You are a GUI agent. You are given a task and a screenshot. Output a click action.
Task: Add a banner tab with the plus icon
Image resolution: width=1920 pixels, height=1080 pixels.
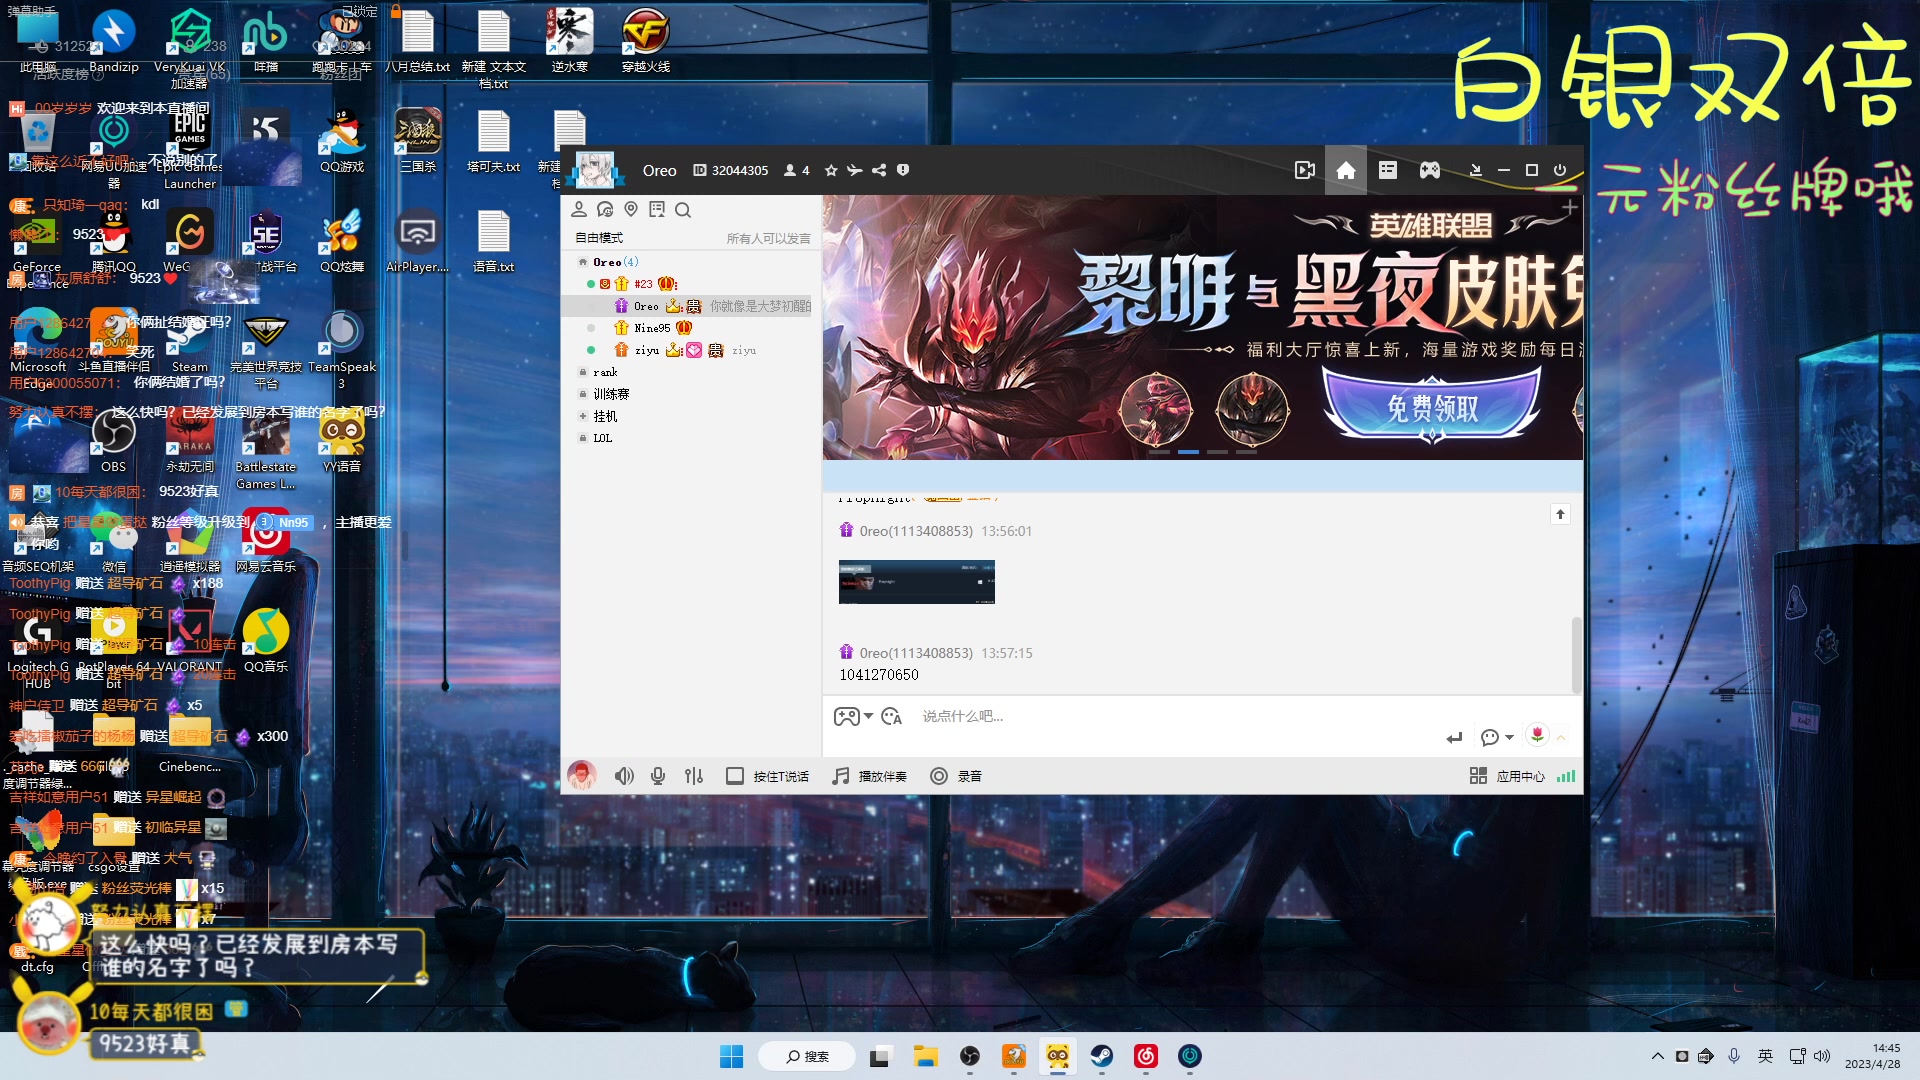pos(1569,207)
